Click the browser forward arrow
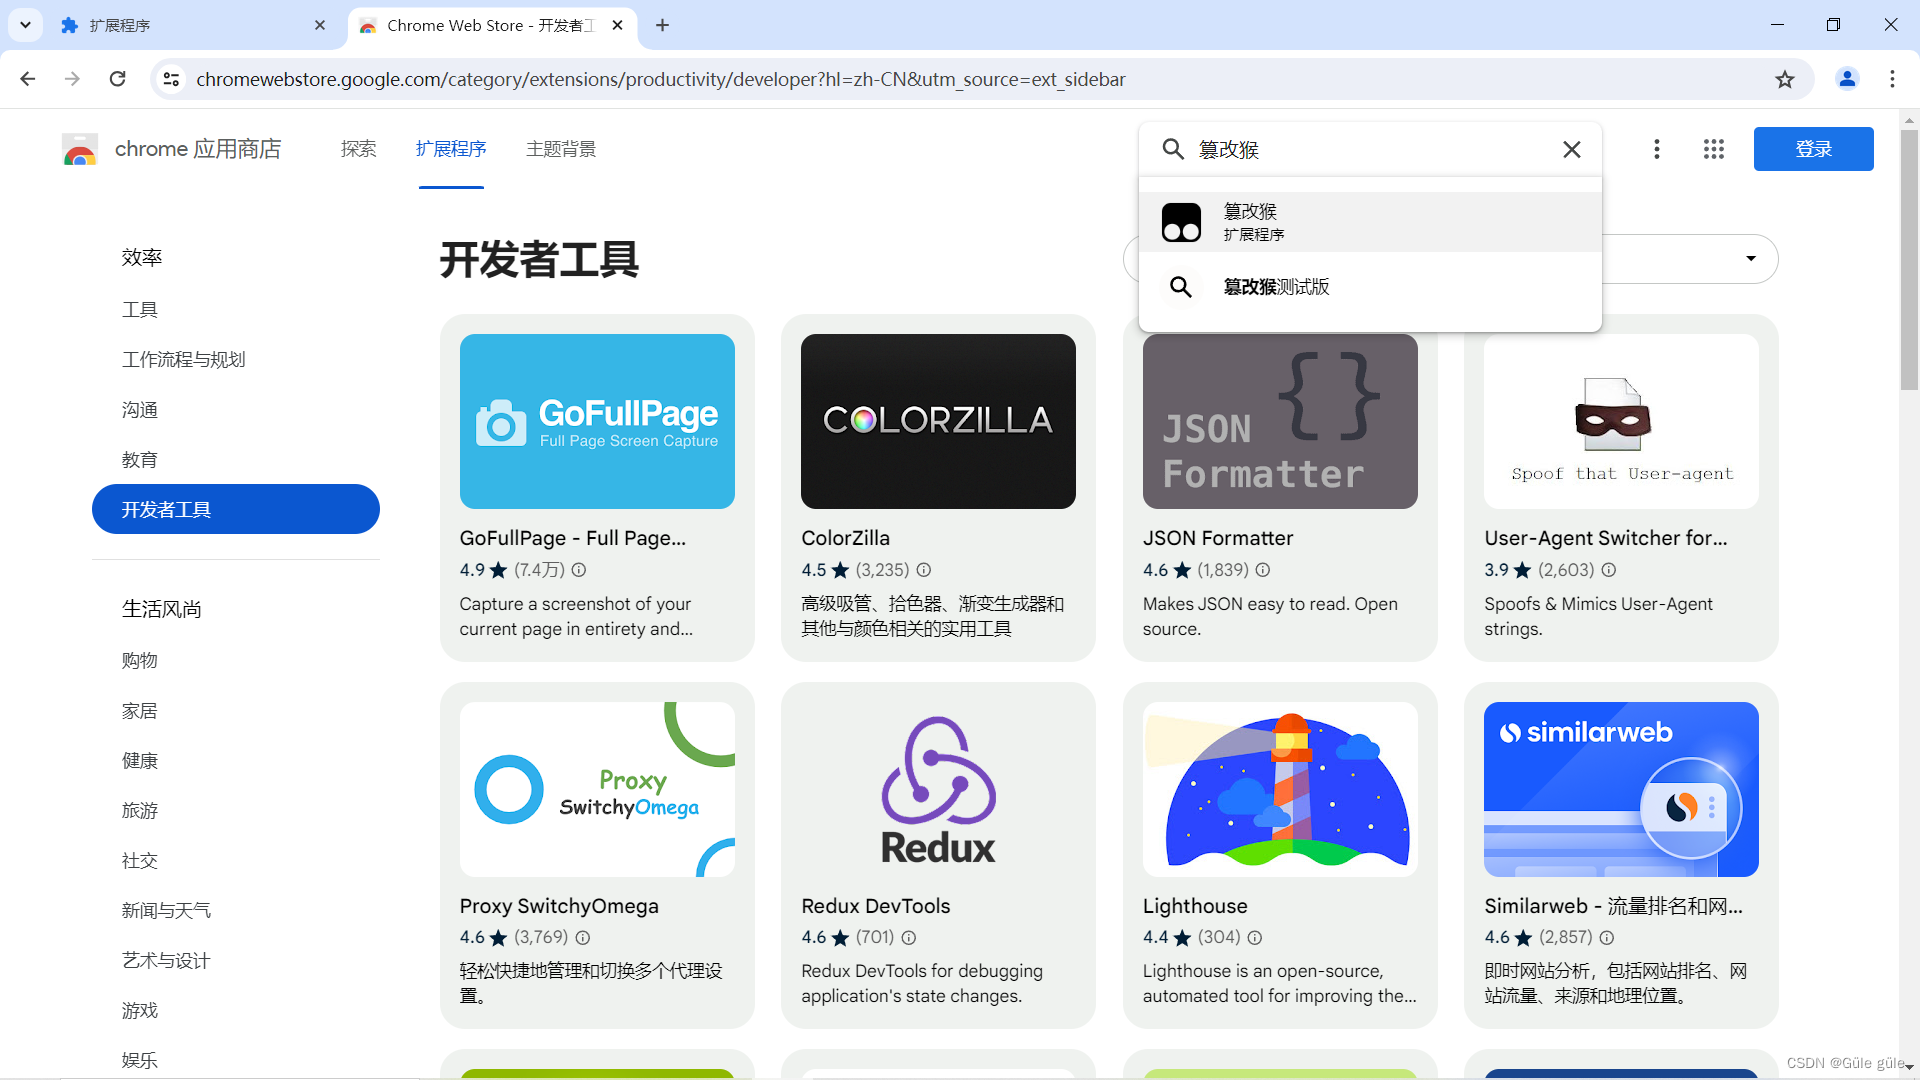1920x1080 pixels. coord(72,79)
